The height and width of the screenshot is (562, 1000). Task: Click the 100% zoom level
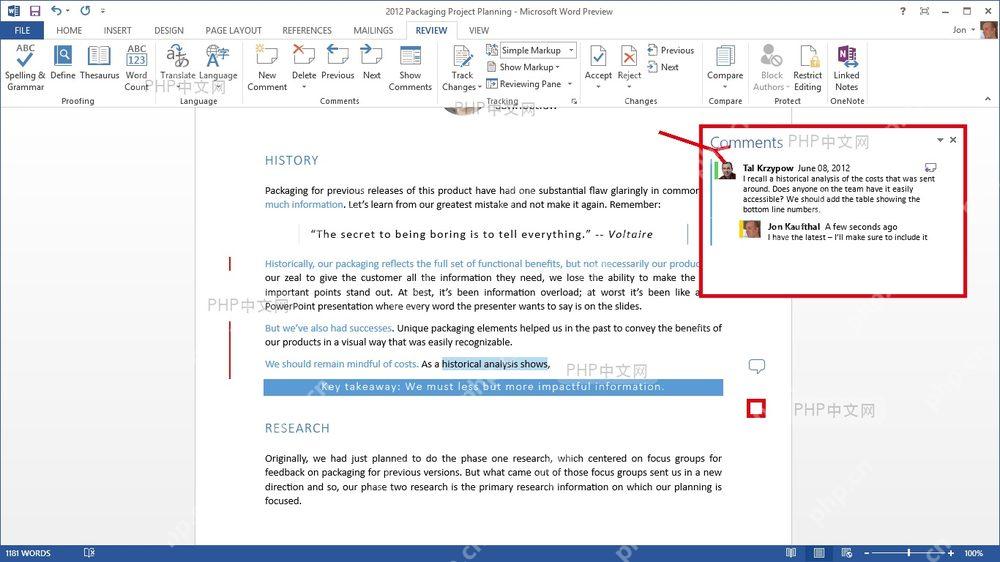[x=974, y=553]
